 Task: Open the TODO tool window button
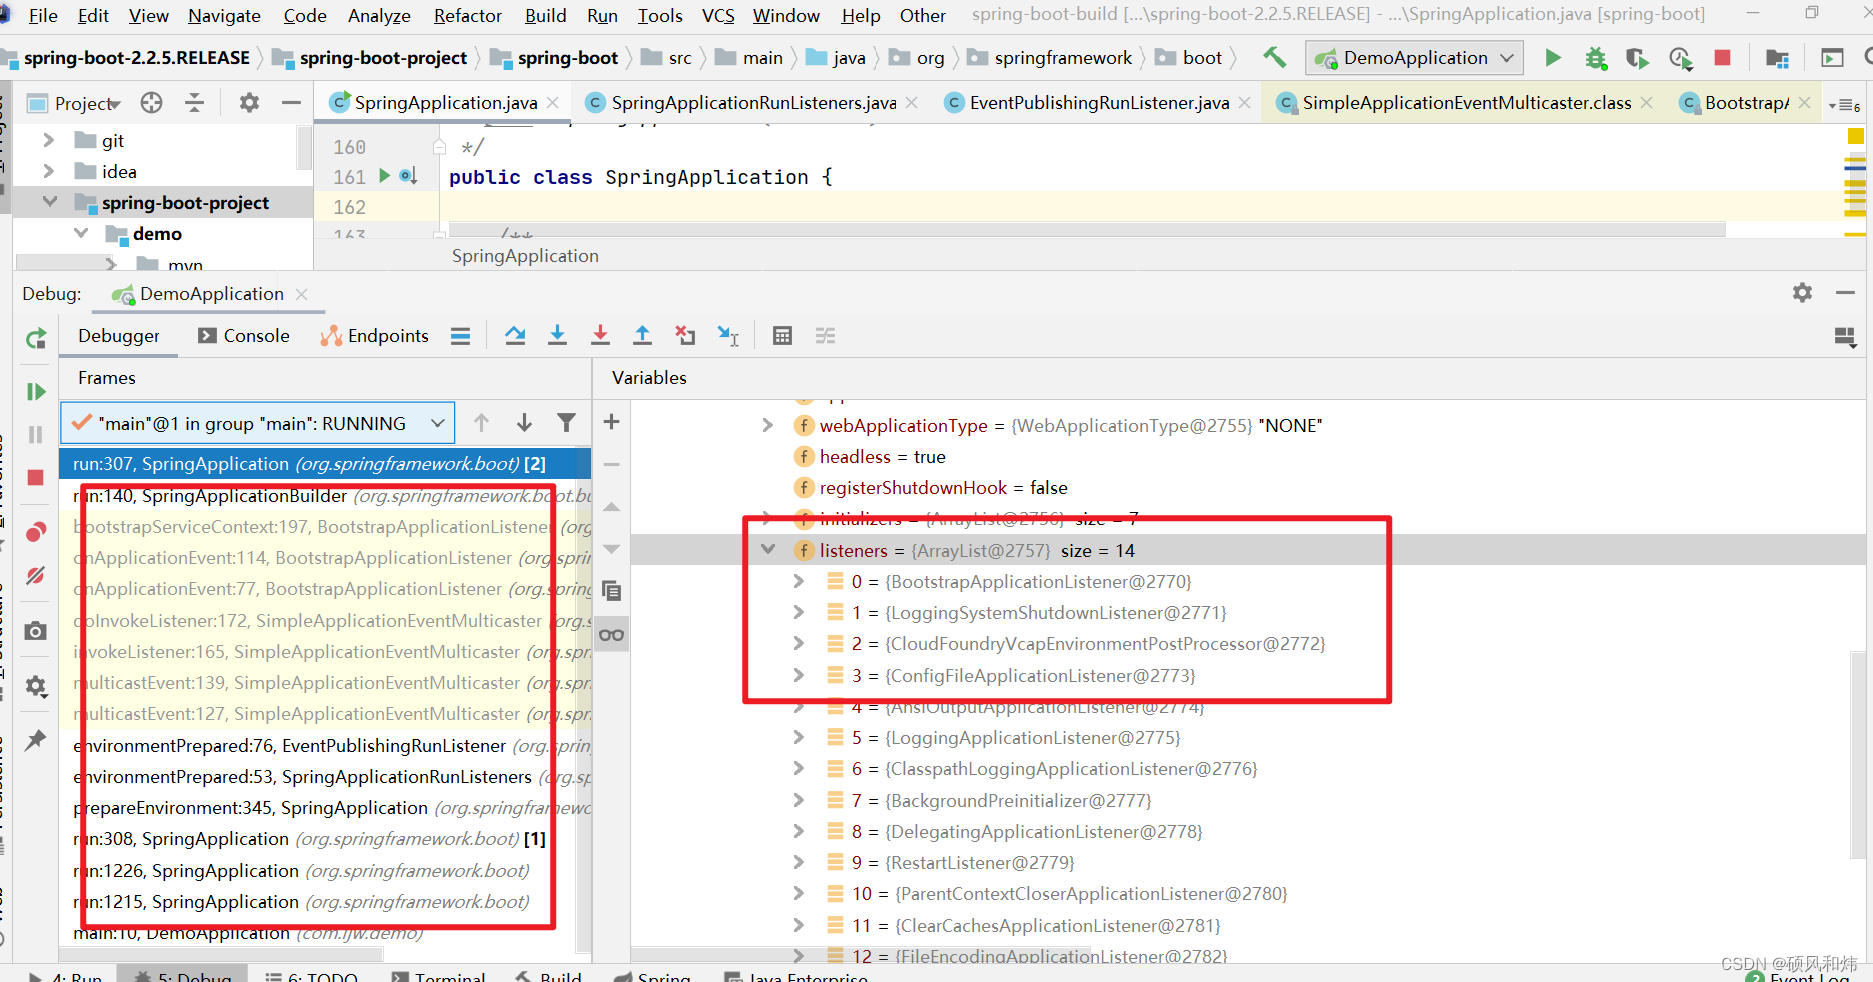click(311, 976)
